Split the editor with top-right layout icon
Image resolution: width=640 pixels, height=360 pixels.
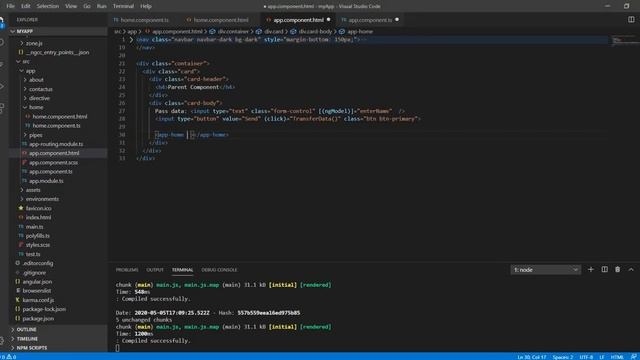[x=631, y=20]
